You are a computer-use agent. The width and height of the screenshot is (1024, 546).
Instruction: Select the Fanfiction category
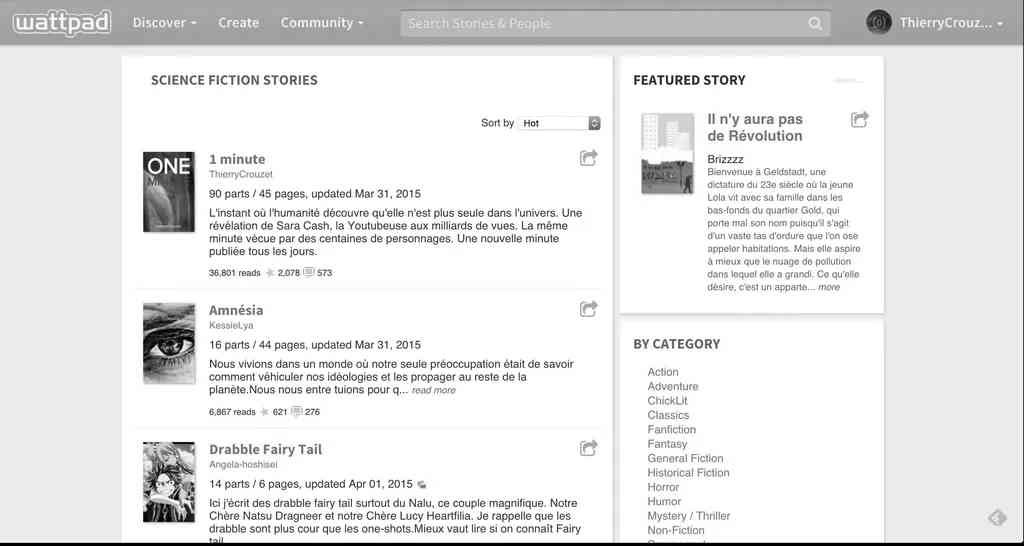click(671, 429)
